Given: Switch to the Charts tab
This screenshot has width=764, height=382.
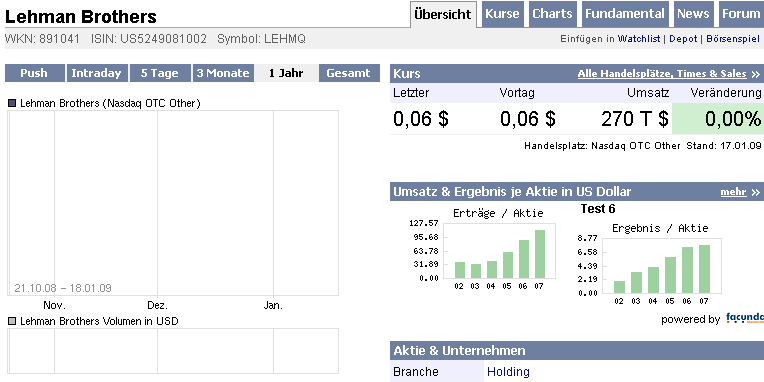Looking at the screenshot, I should pos(552,14).
